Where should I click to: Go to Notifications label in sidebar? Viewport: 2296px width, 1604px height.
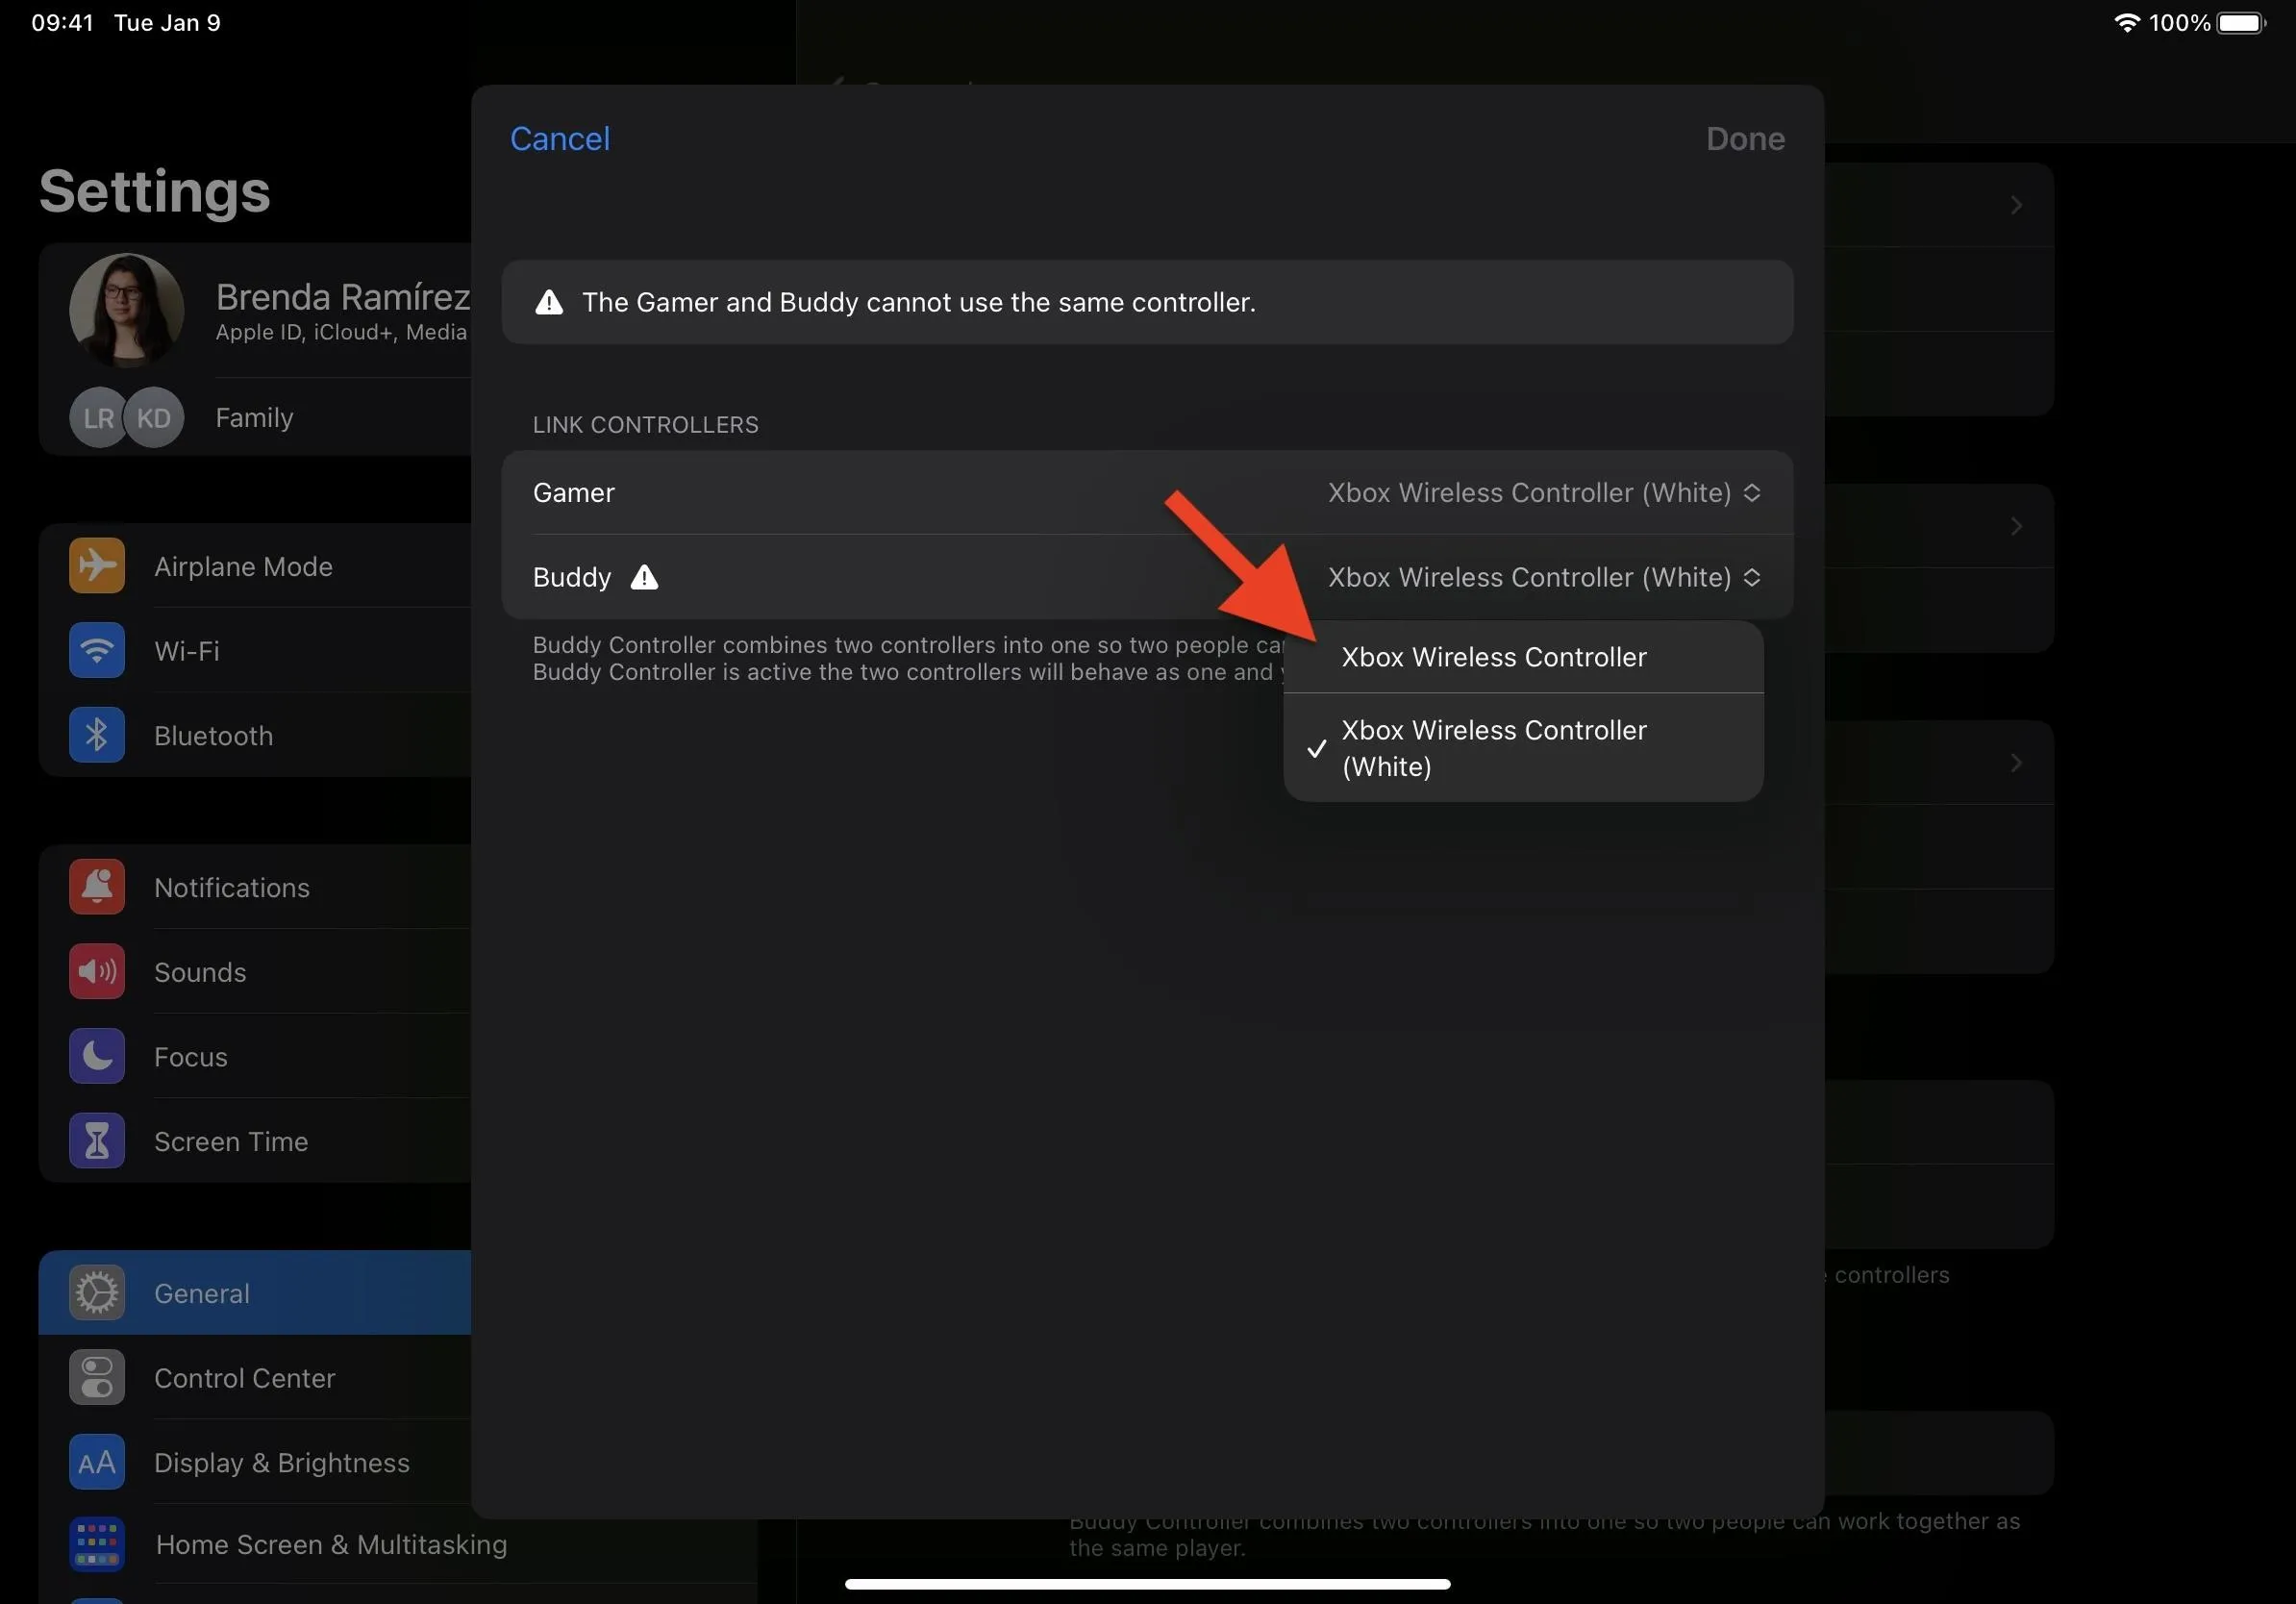click(x=232, y=887)
